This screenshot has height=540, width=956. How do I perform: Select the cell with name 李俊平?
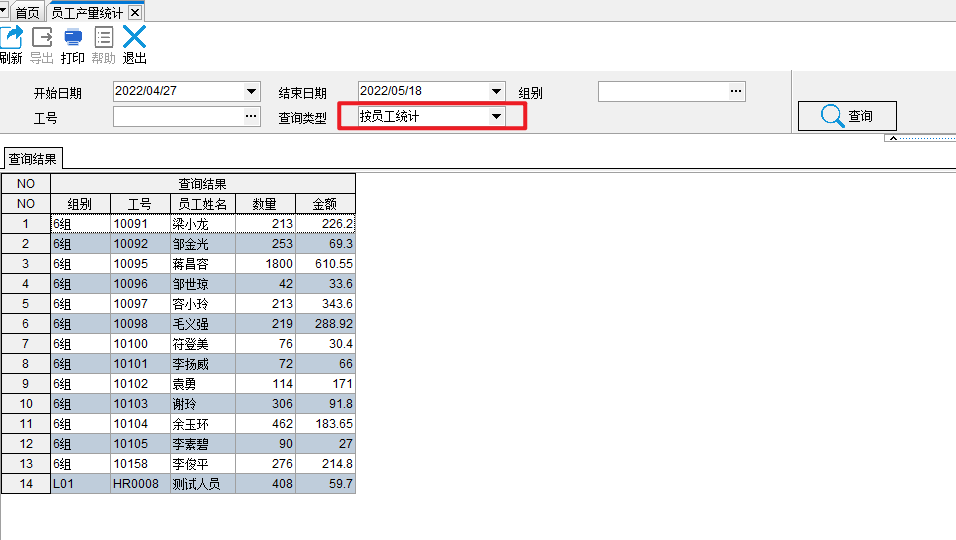pyautogui.click(x=202, y=464)
